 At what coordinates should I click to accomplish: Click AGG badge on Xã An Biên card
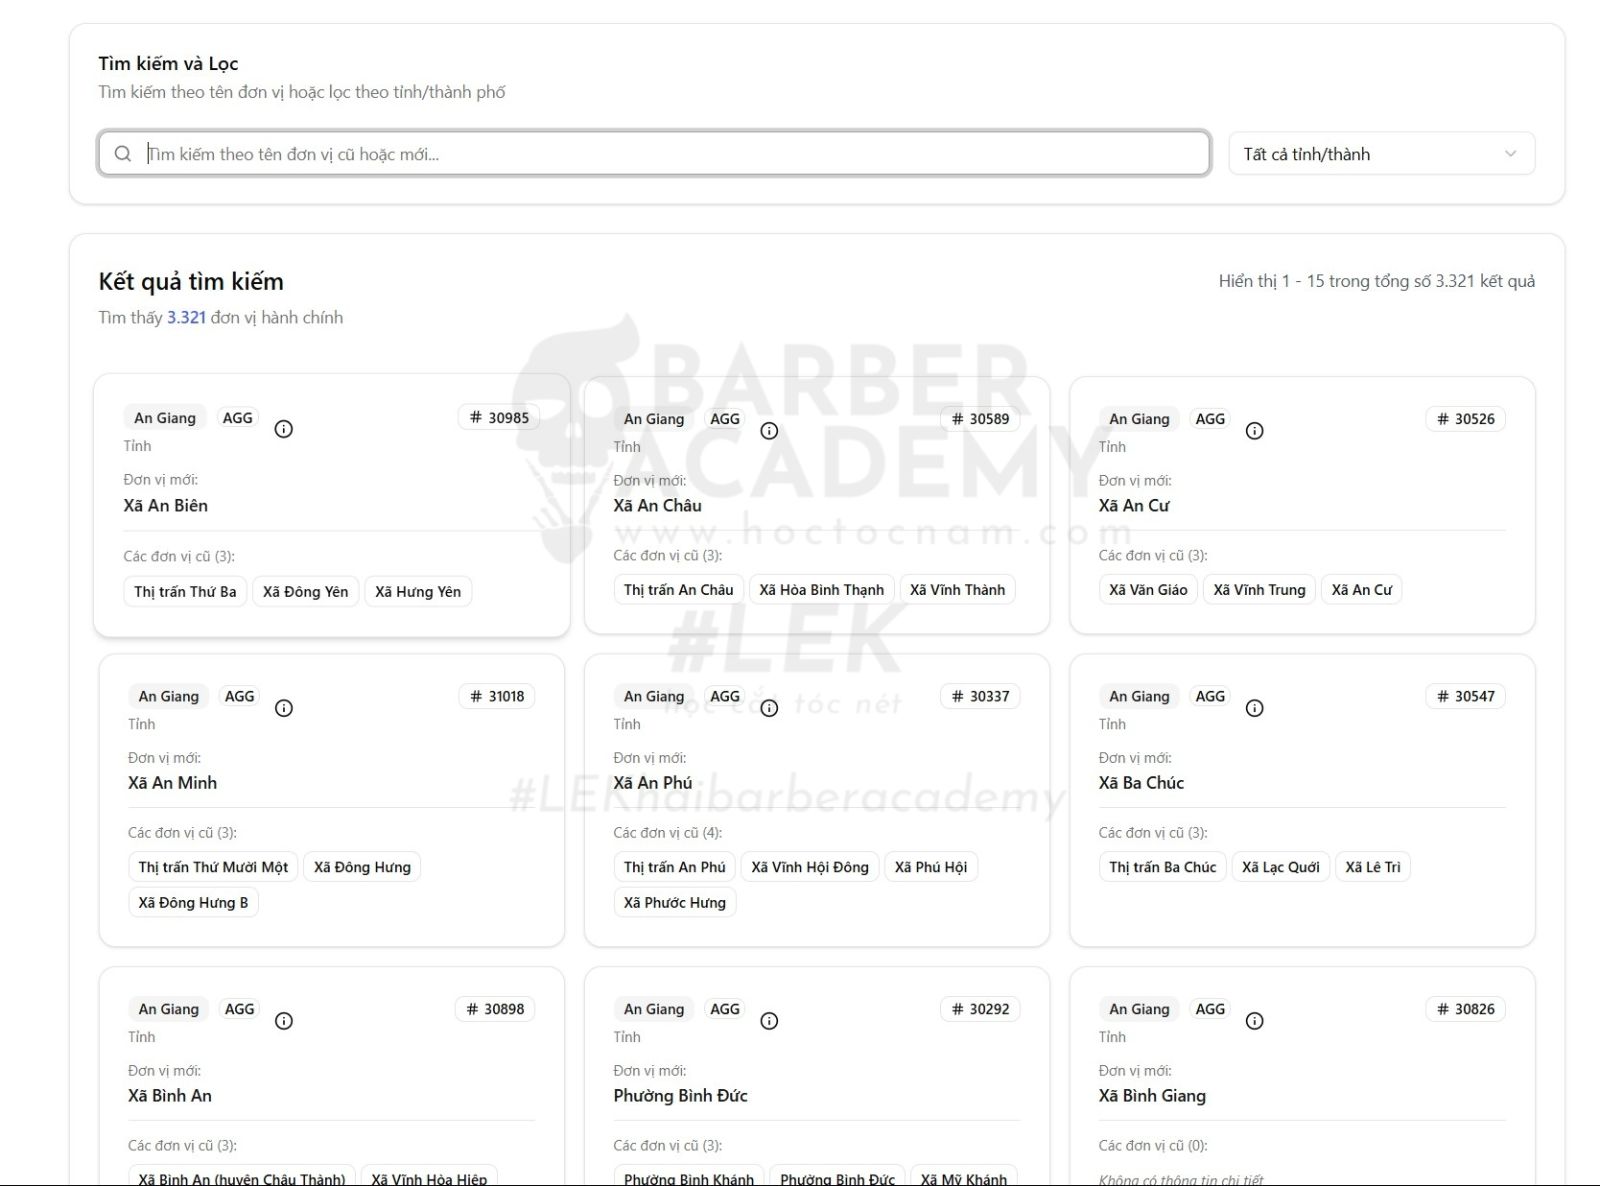coord(237,418)
